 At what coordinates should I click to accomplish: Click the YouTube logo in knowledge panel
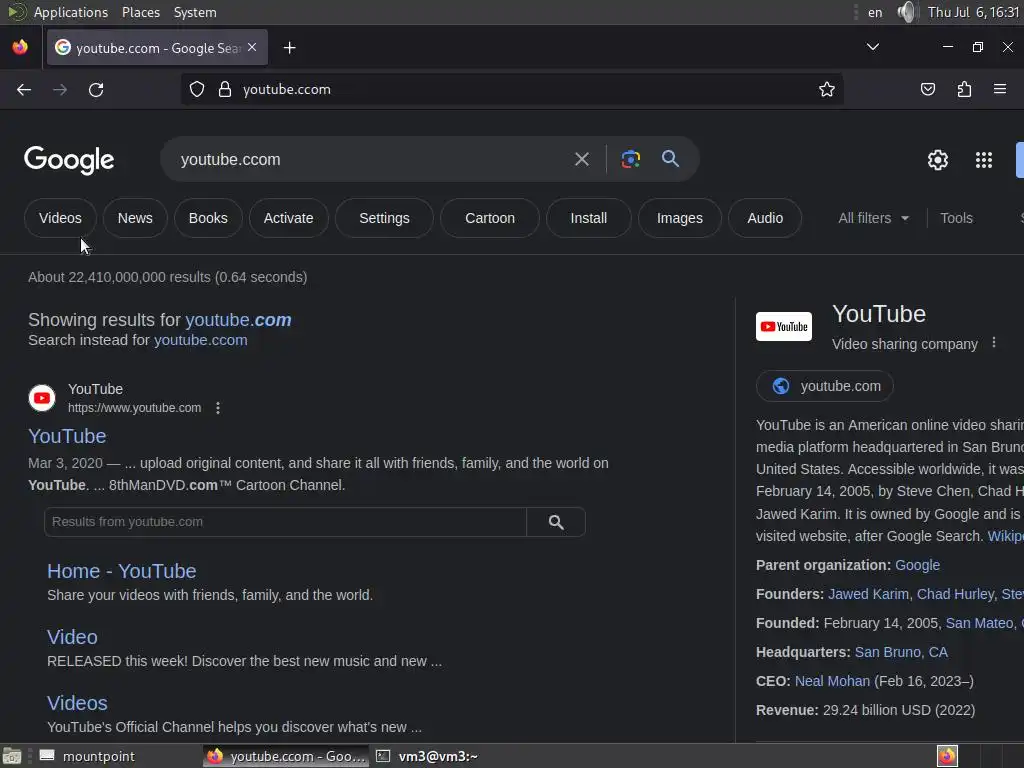point(784,327)
